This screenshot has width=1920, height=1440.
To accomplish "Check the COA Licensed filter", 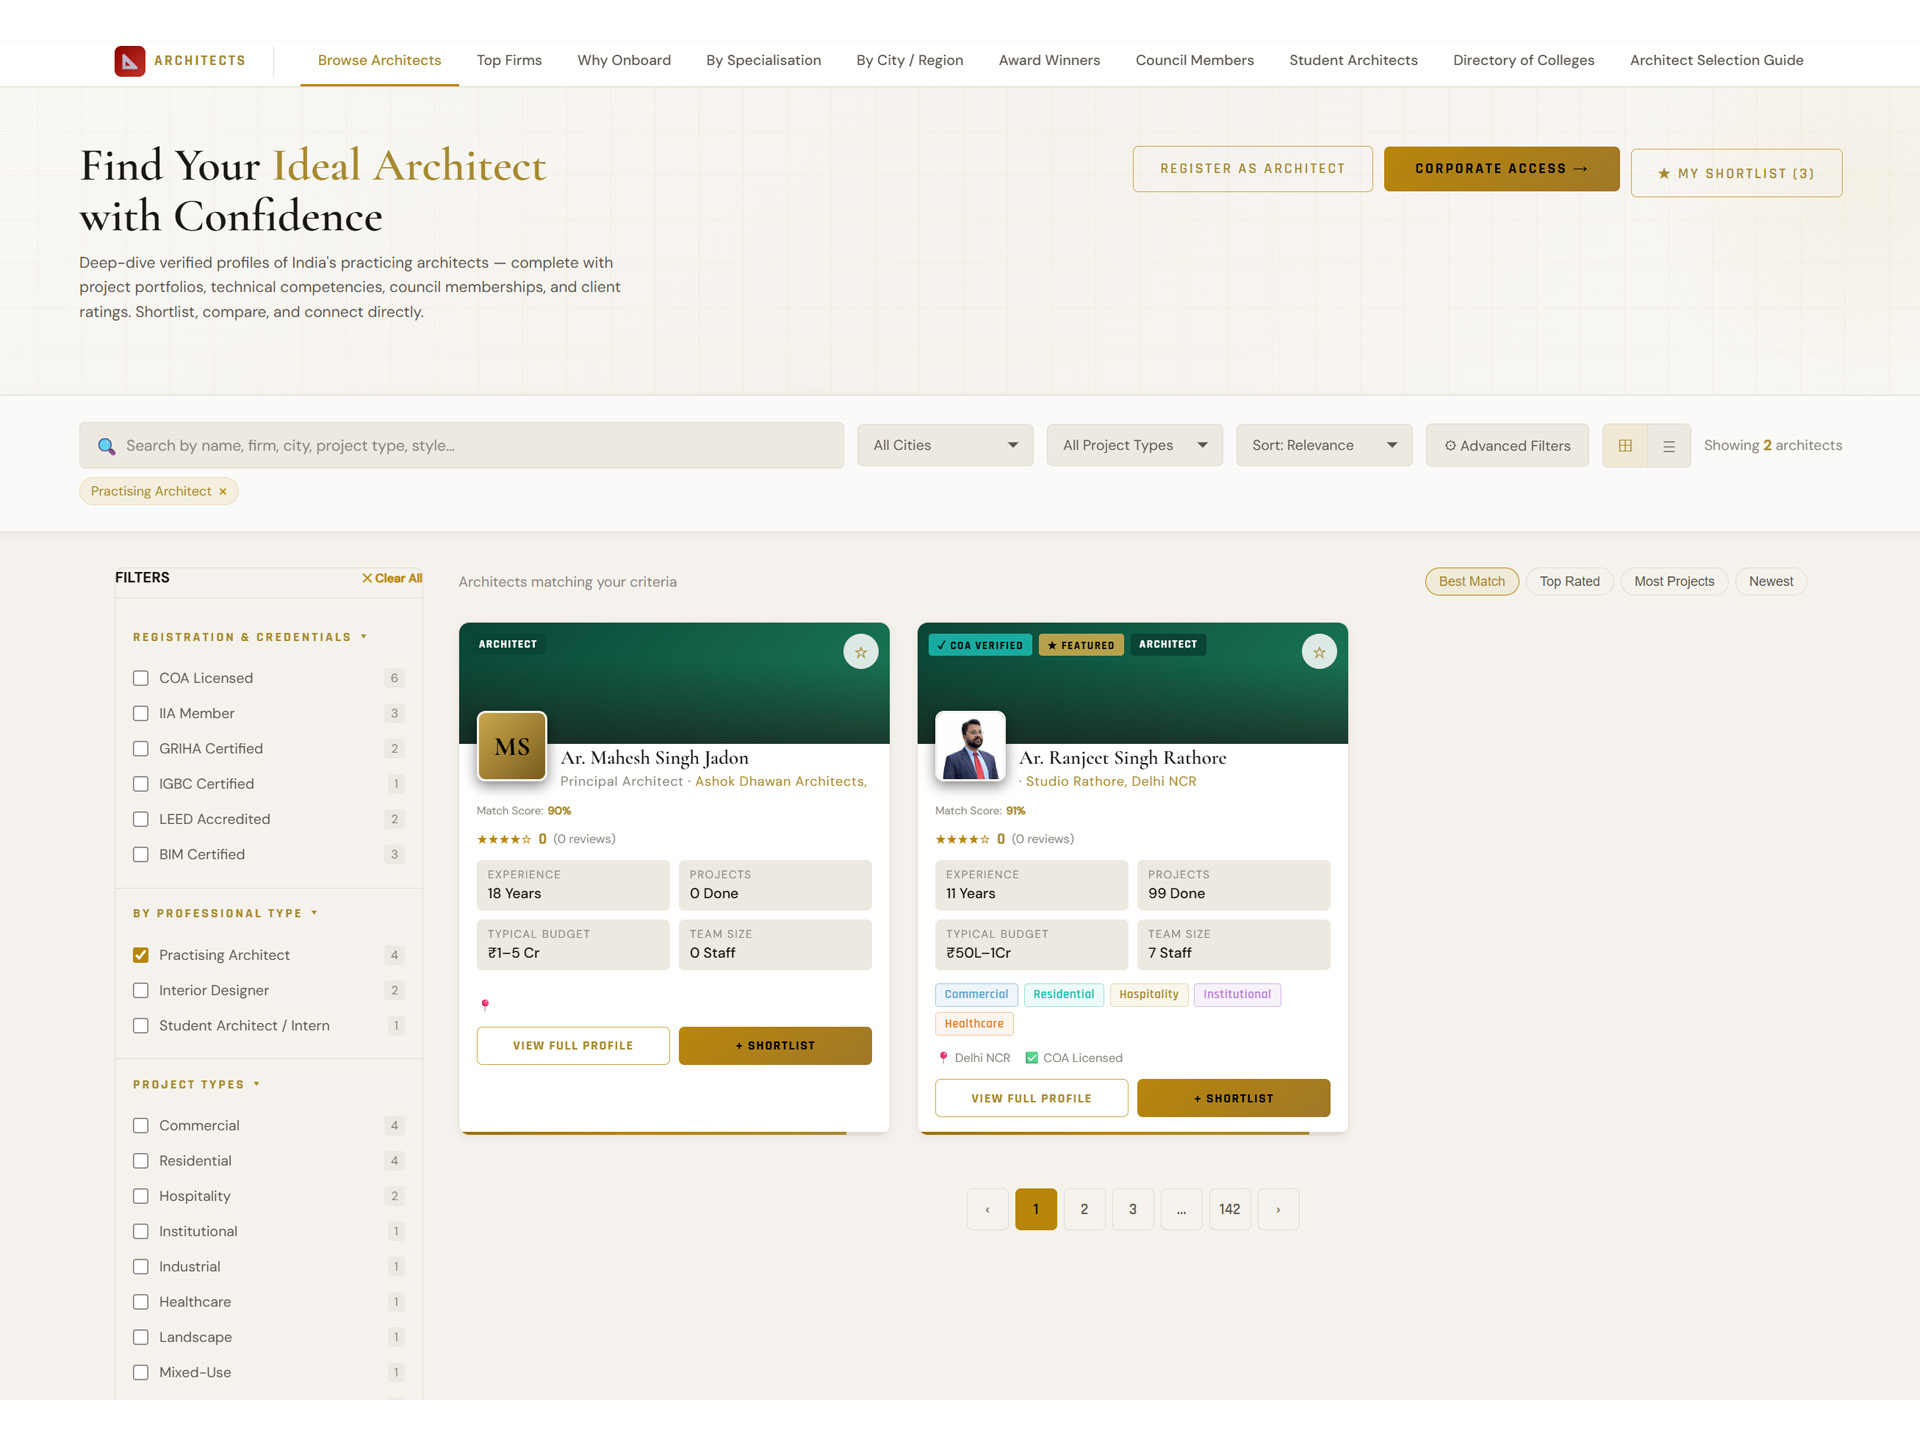I will click(141, 678).
